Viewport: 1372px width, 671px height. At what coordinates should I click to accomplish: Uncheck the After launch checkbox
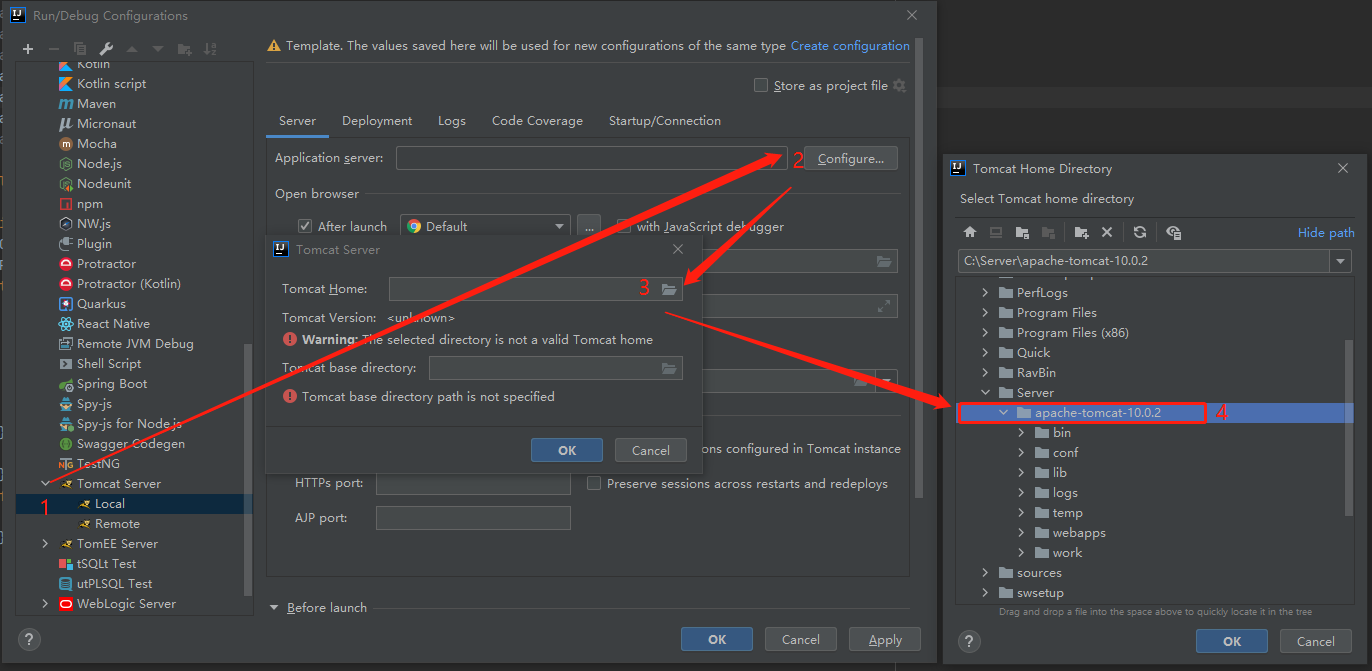(305, 226)
